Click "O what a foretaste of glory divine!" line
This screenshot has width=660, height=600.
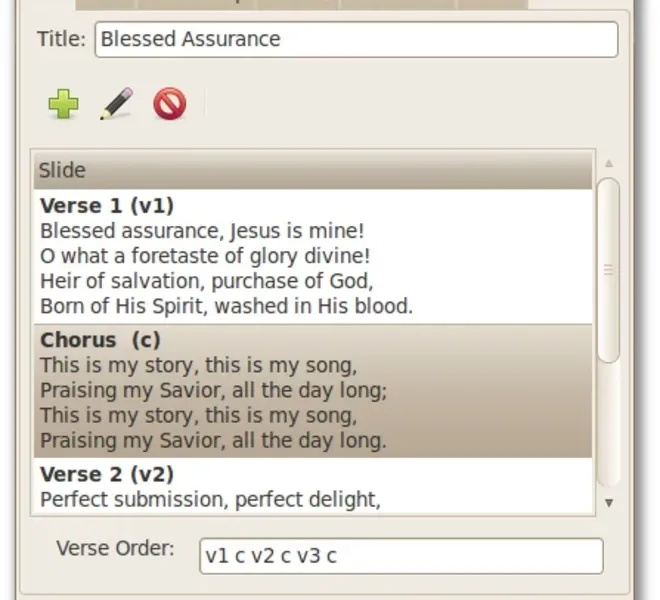pyautogui.click(x=205, y=256)
